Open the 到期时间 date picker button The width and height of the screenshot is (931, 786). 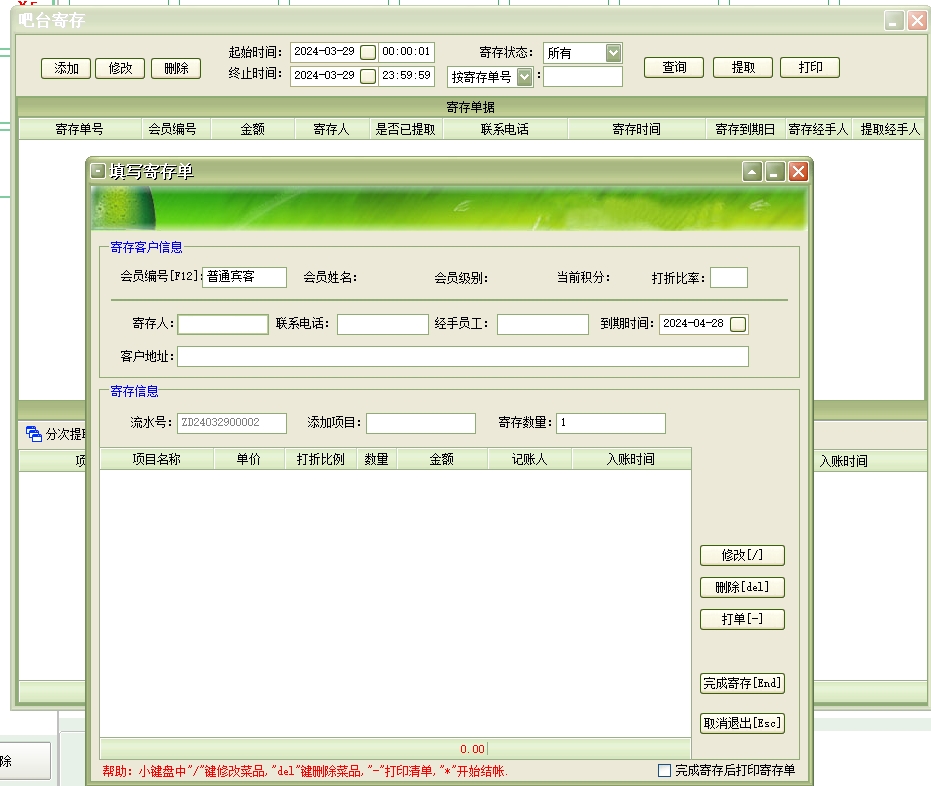[738, 324]
